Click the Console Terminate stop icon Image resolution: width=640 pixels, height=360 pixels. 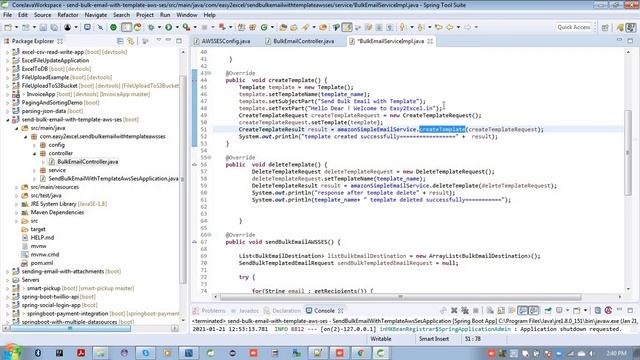pyautogui.click(x=476, y=311)
